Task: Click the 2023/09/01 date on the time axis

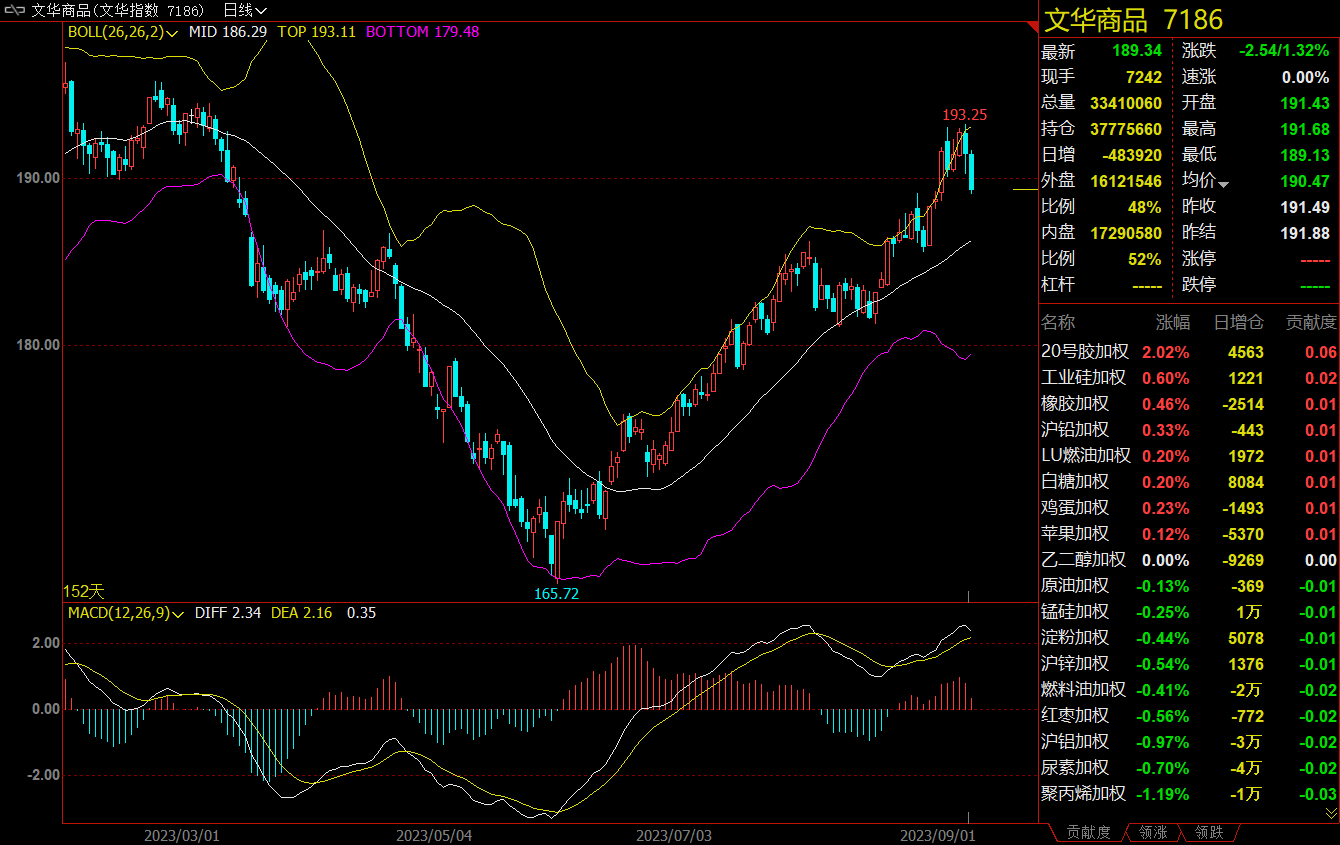Action: (937, 834)
